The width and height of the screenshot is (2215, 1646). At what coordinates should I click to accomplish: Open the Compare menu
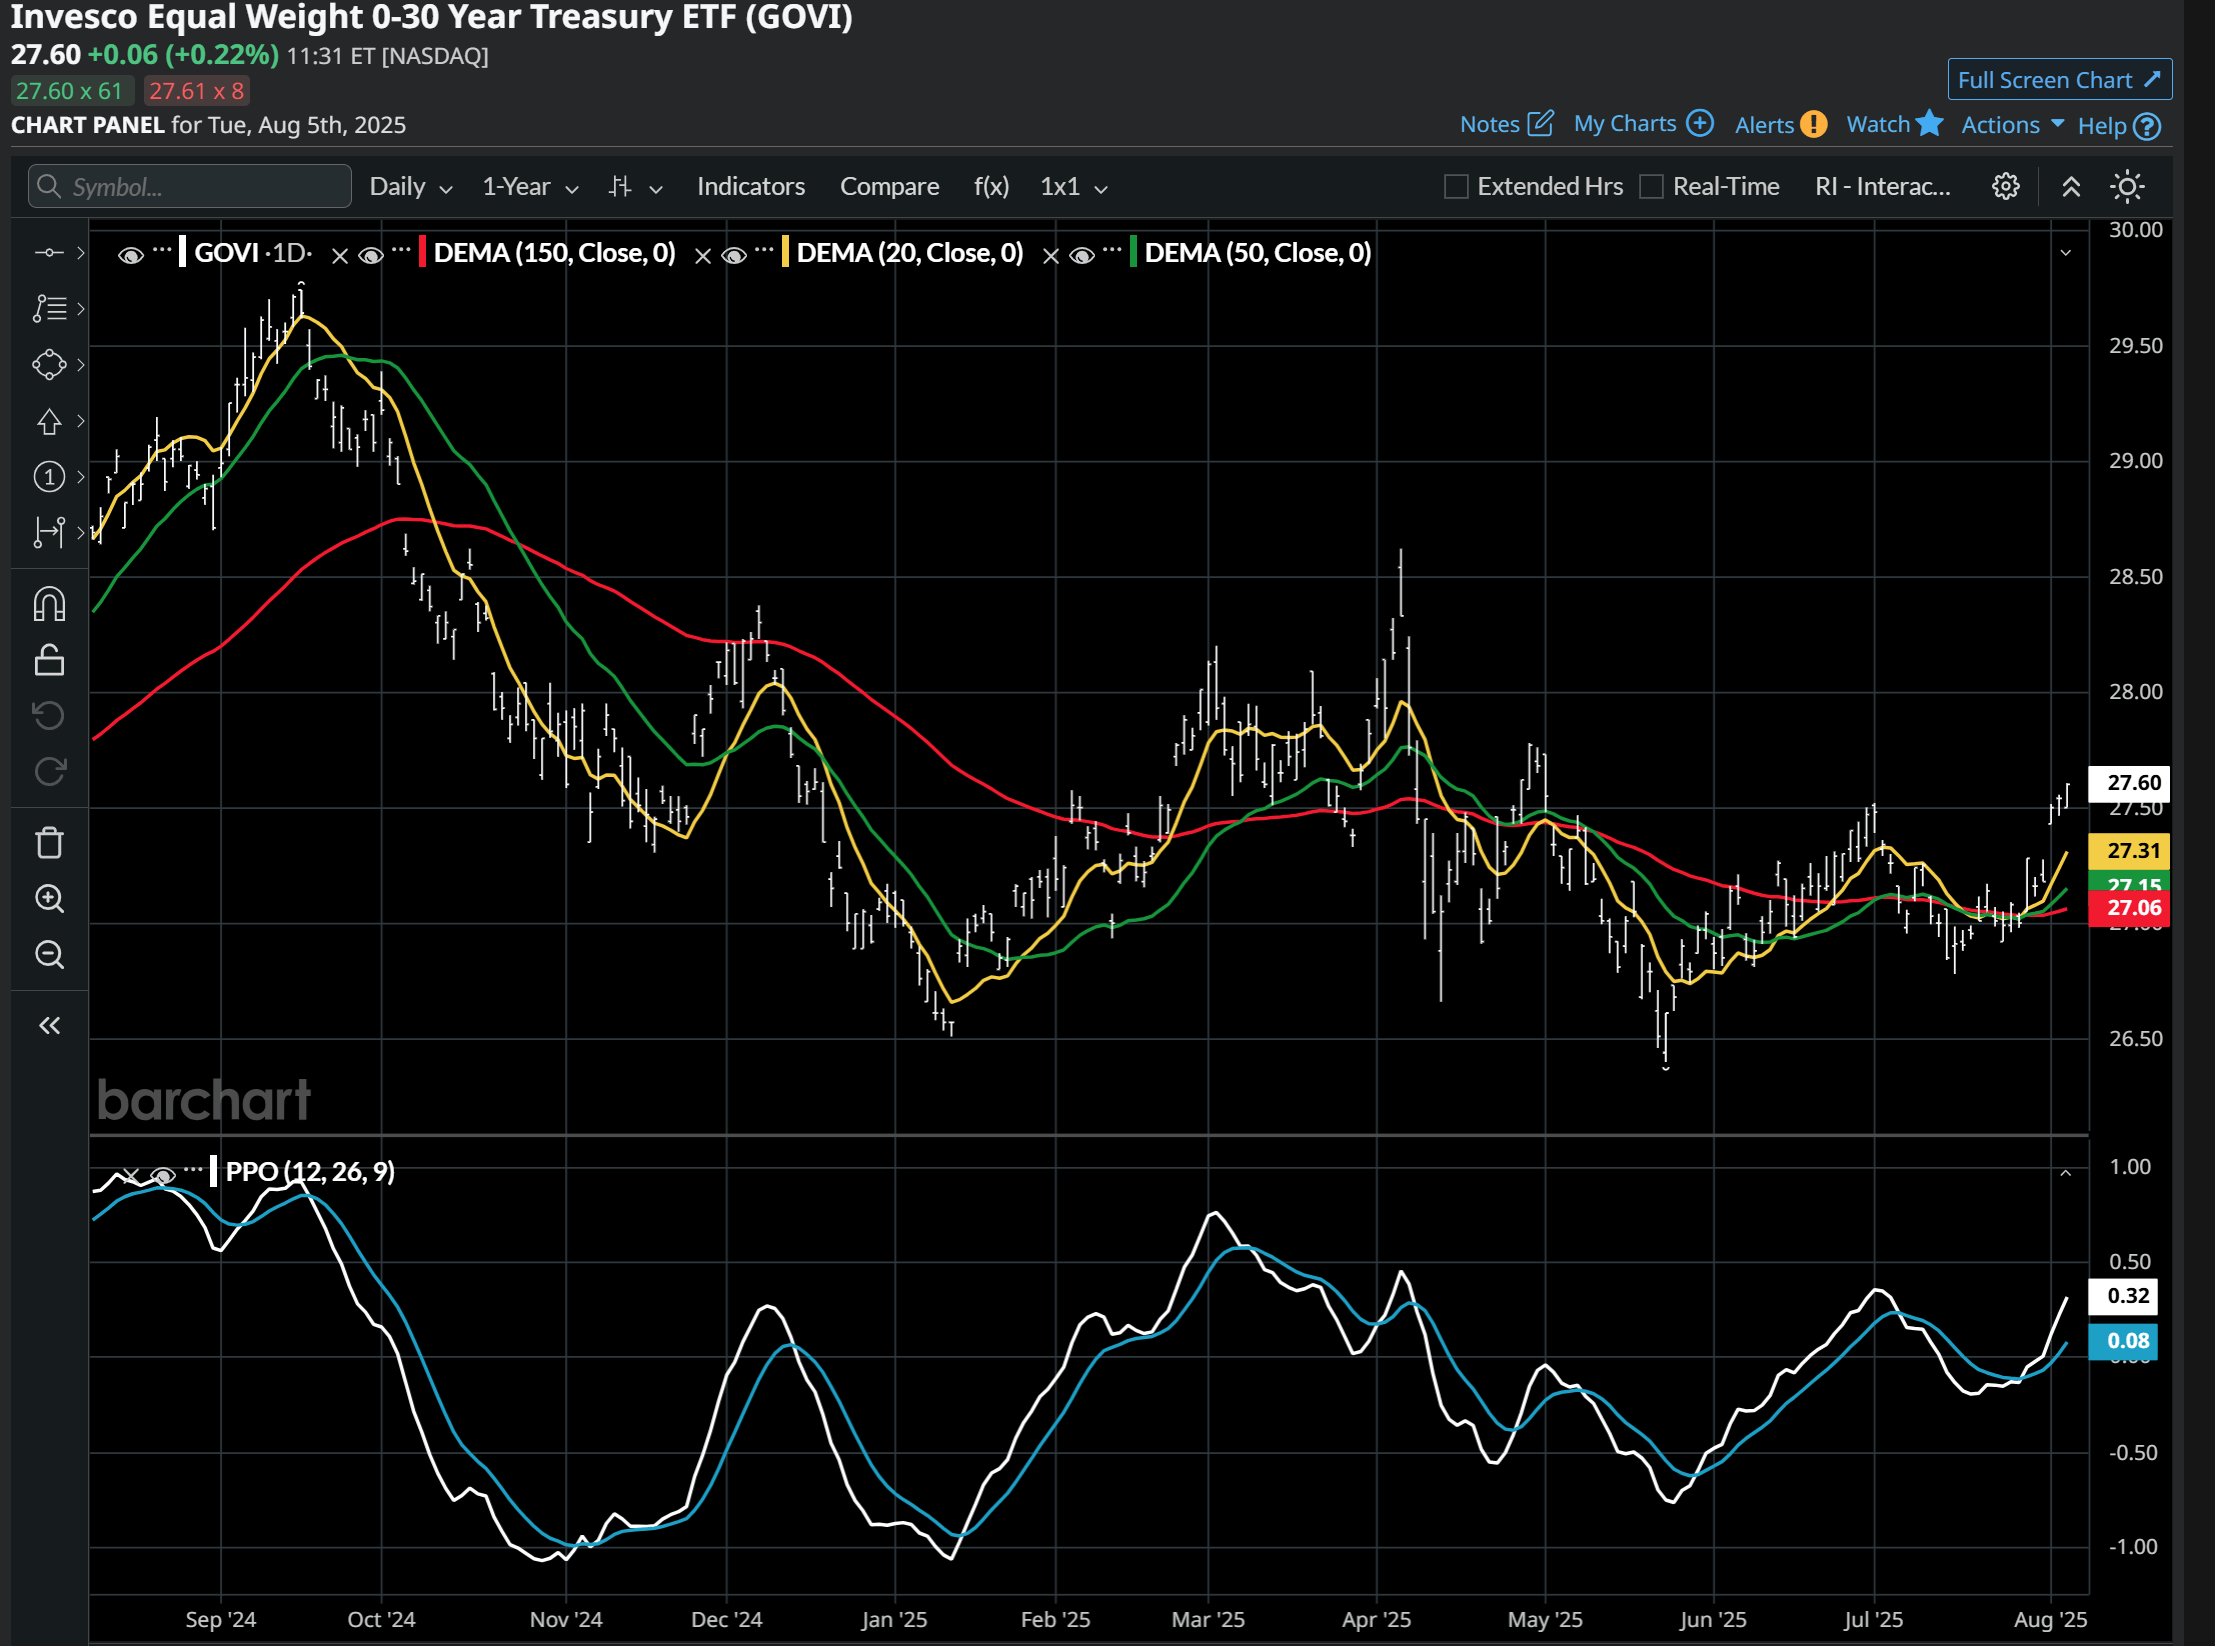click(x=889, y=187)
